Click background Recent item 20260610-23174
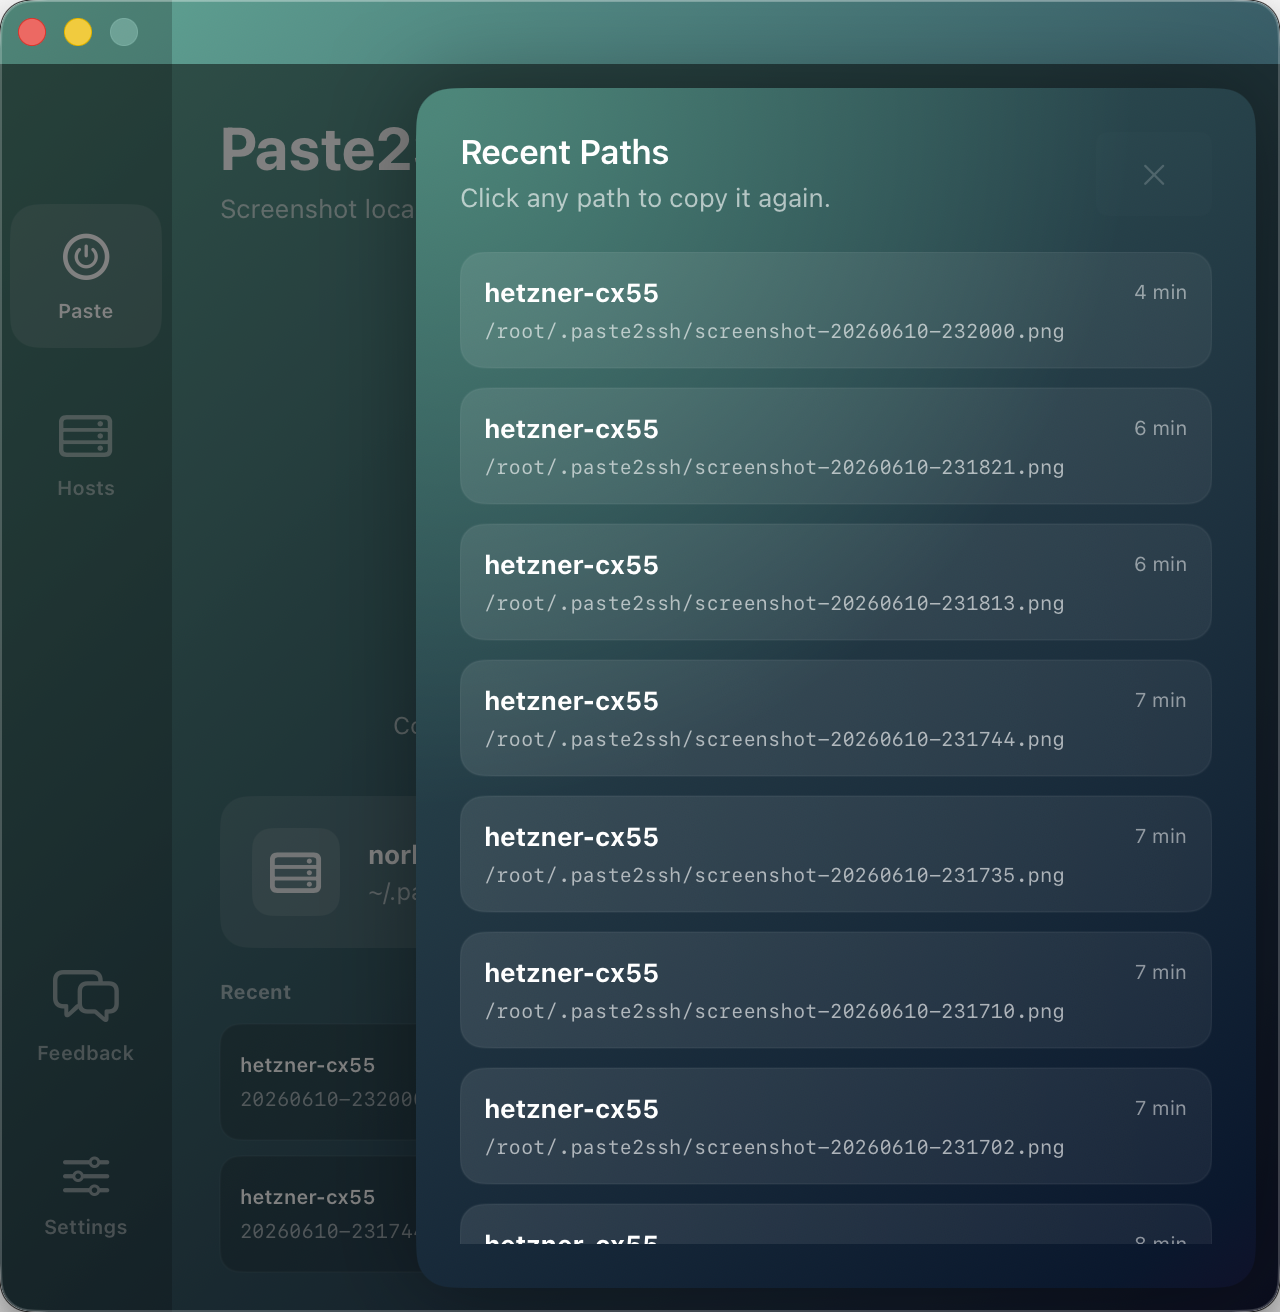Image resolution: width=1280 pixels, height=1312 pixels. 318,1214
